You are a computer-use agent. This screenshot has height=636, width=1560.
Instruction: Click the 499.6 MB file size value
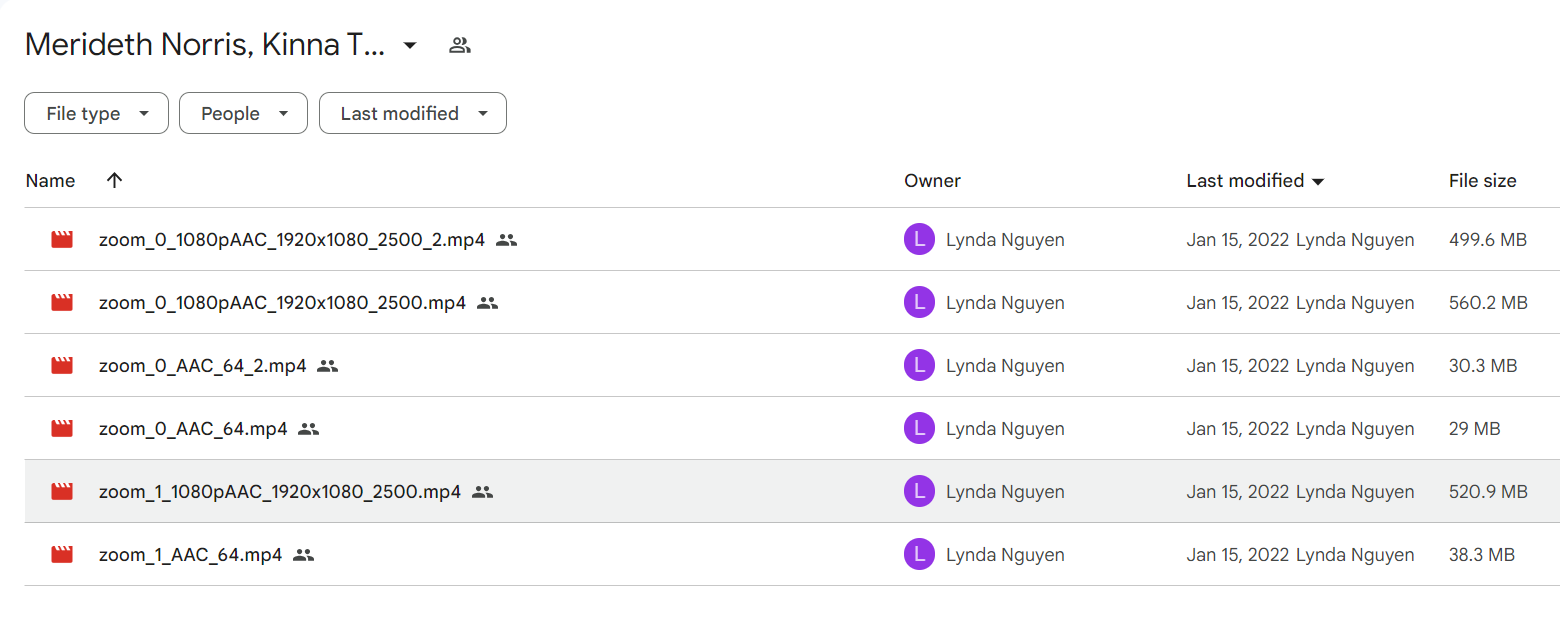pyautogui.click(x=1488, y=240)
